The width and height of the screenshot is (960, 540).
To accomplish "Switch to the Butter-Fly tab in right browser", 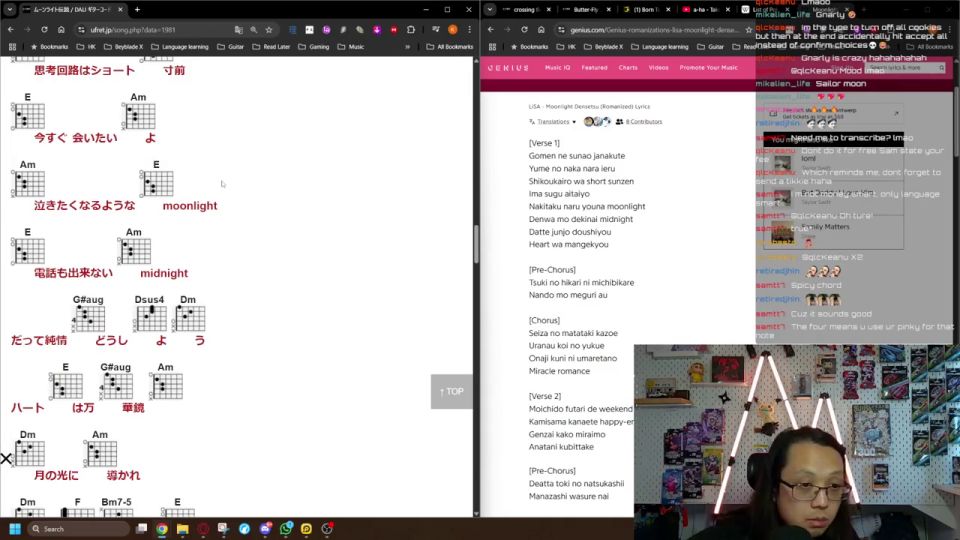I will pyautogui.click(x=586, y=10).
